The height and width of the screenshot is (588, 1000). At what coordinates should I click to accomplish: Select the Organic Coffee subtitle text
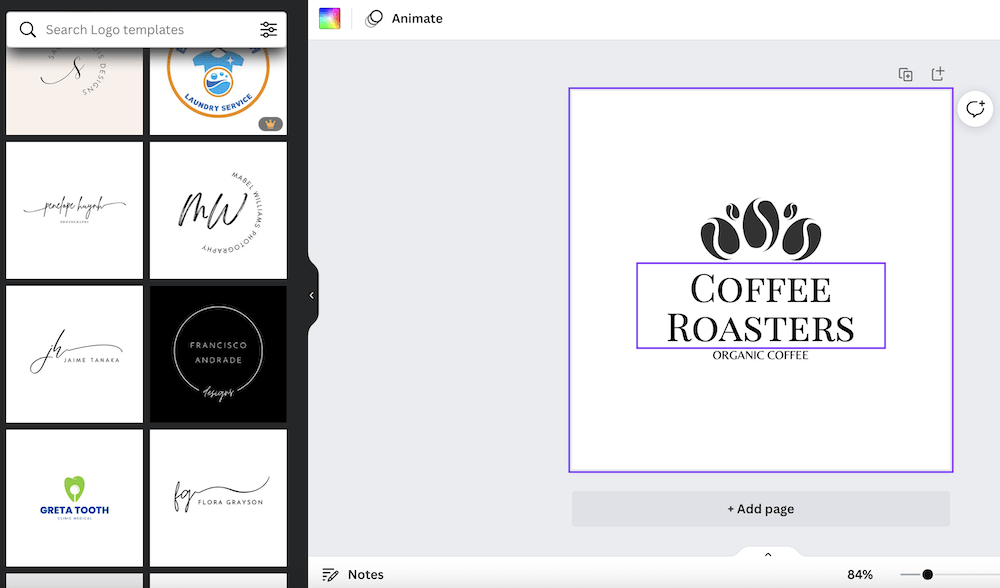(x=760, y=355)
